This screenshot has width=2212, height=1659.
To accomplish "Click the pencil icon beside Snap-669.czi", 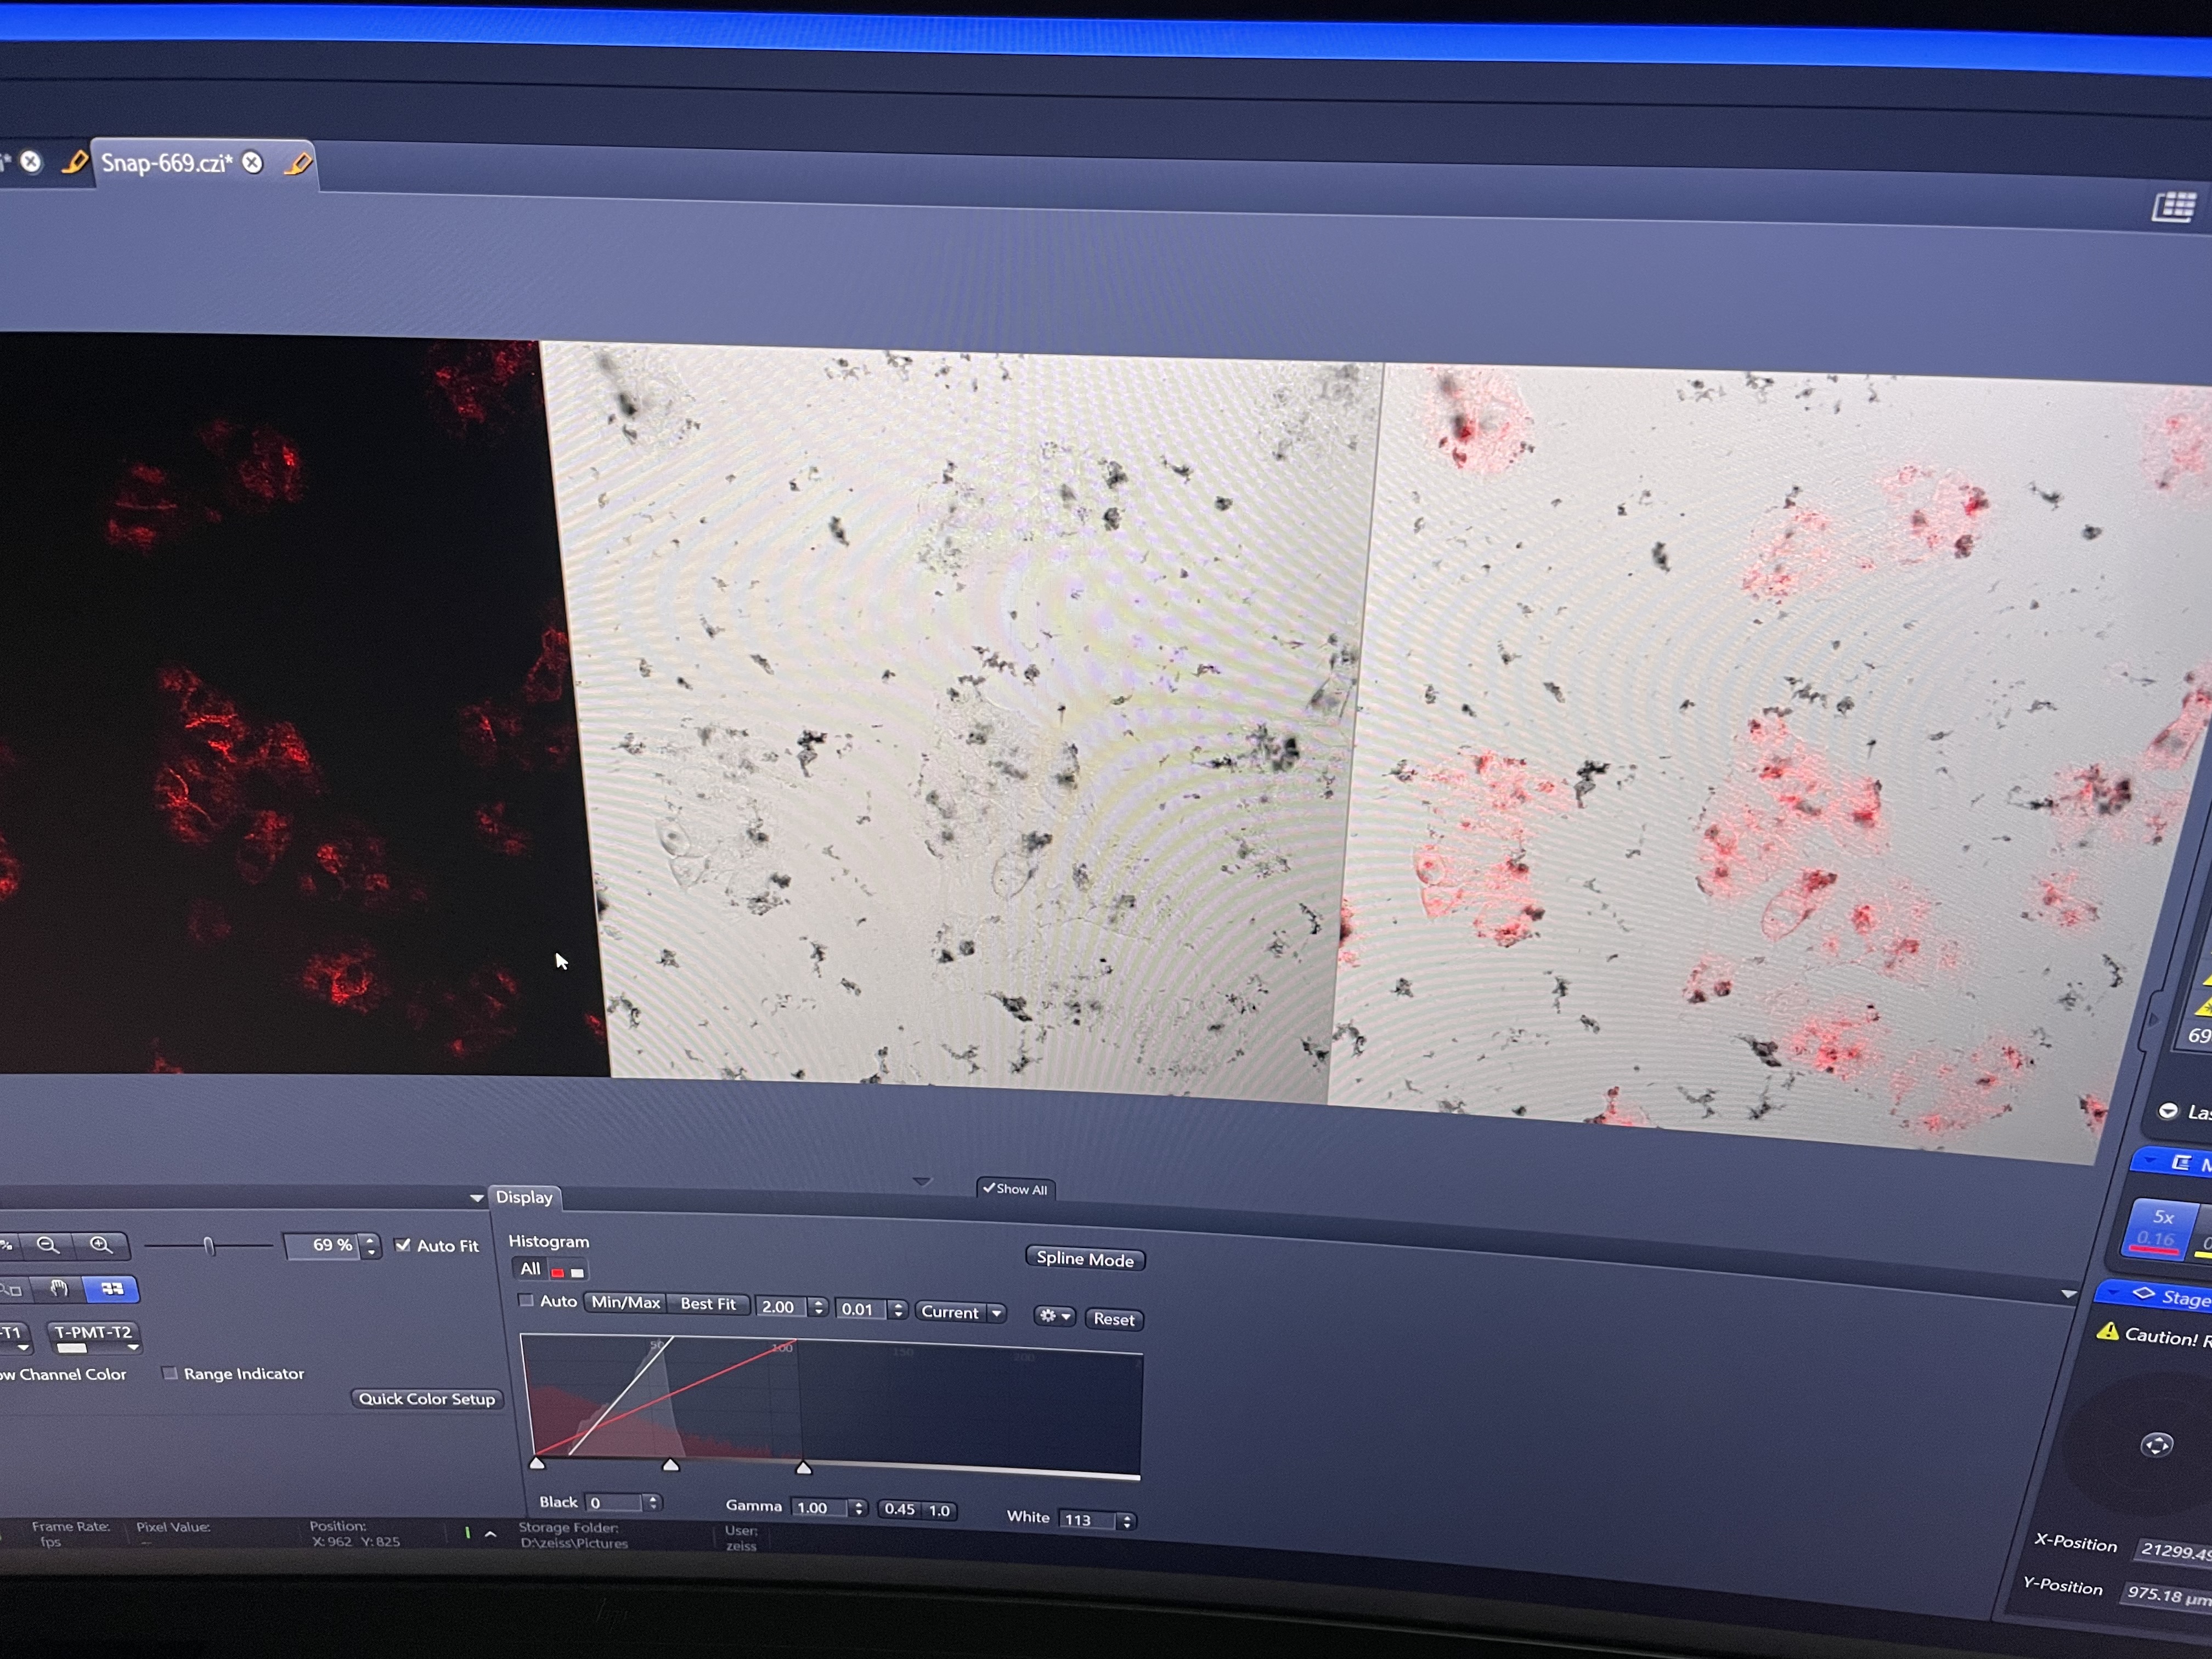I will point(297,164).
